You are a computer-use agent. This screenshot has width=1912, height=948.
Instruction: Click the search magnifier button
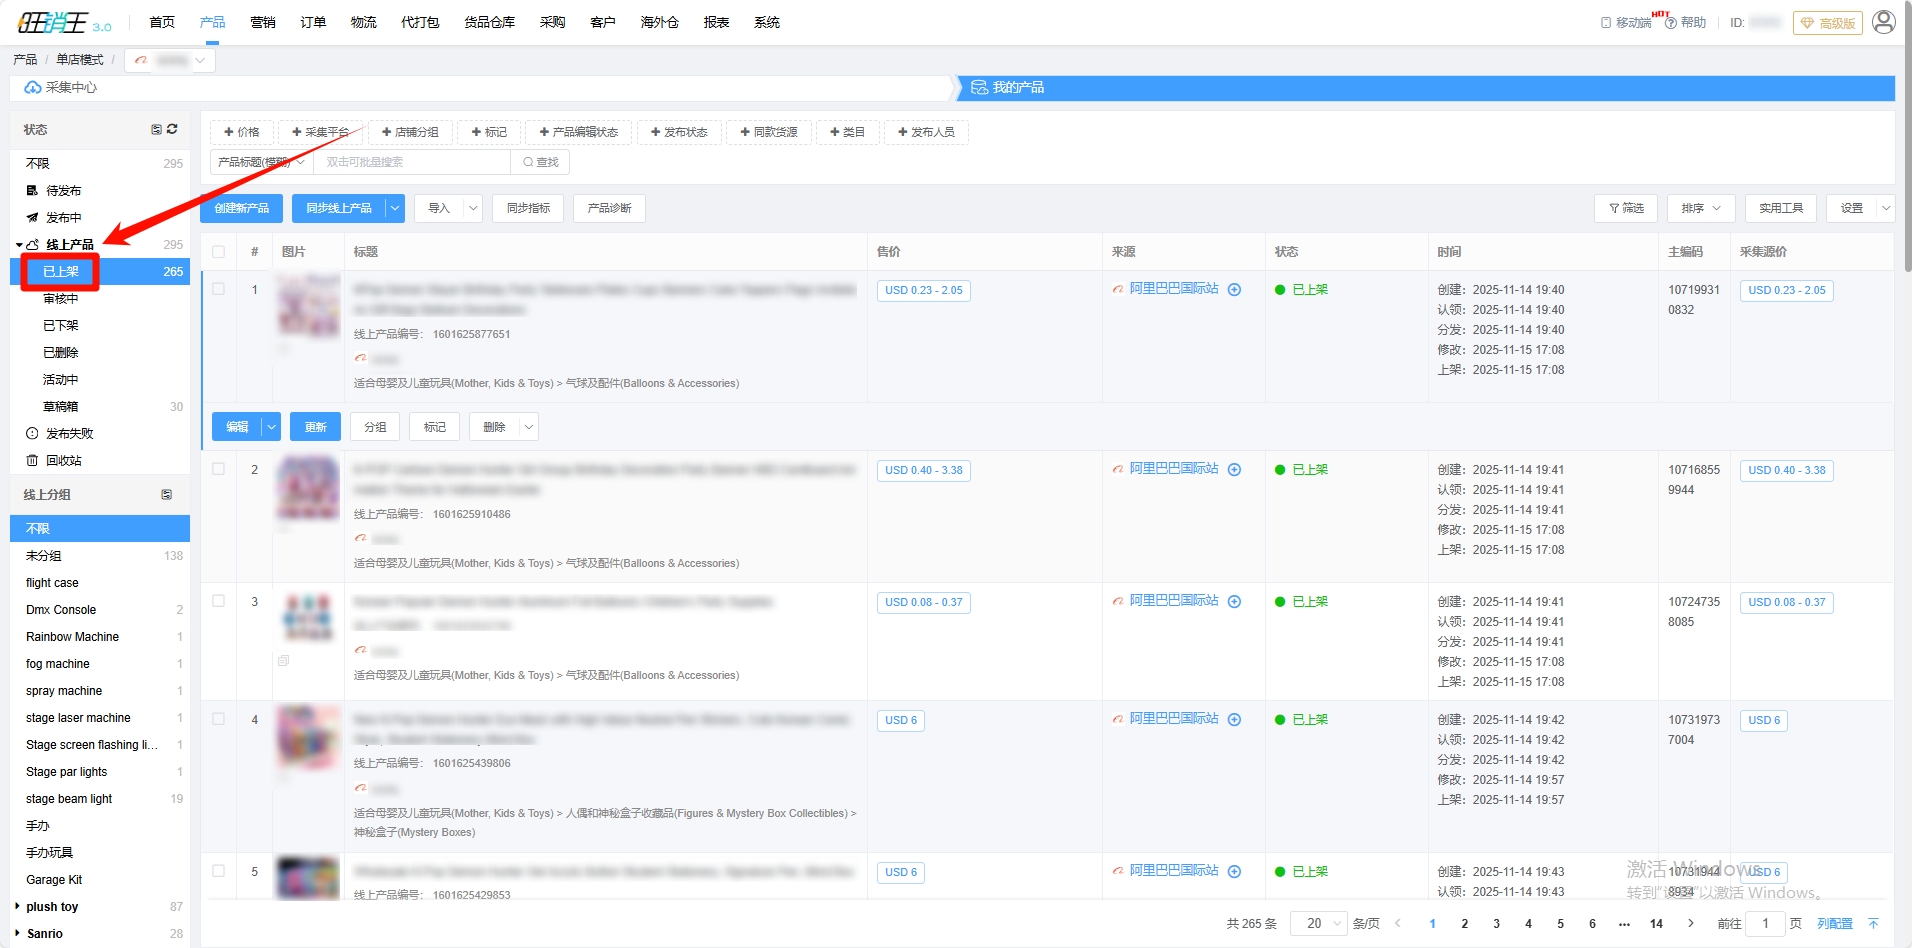pyautogui.click(x=541, y=162)
